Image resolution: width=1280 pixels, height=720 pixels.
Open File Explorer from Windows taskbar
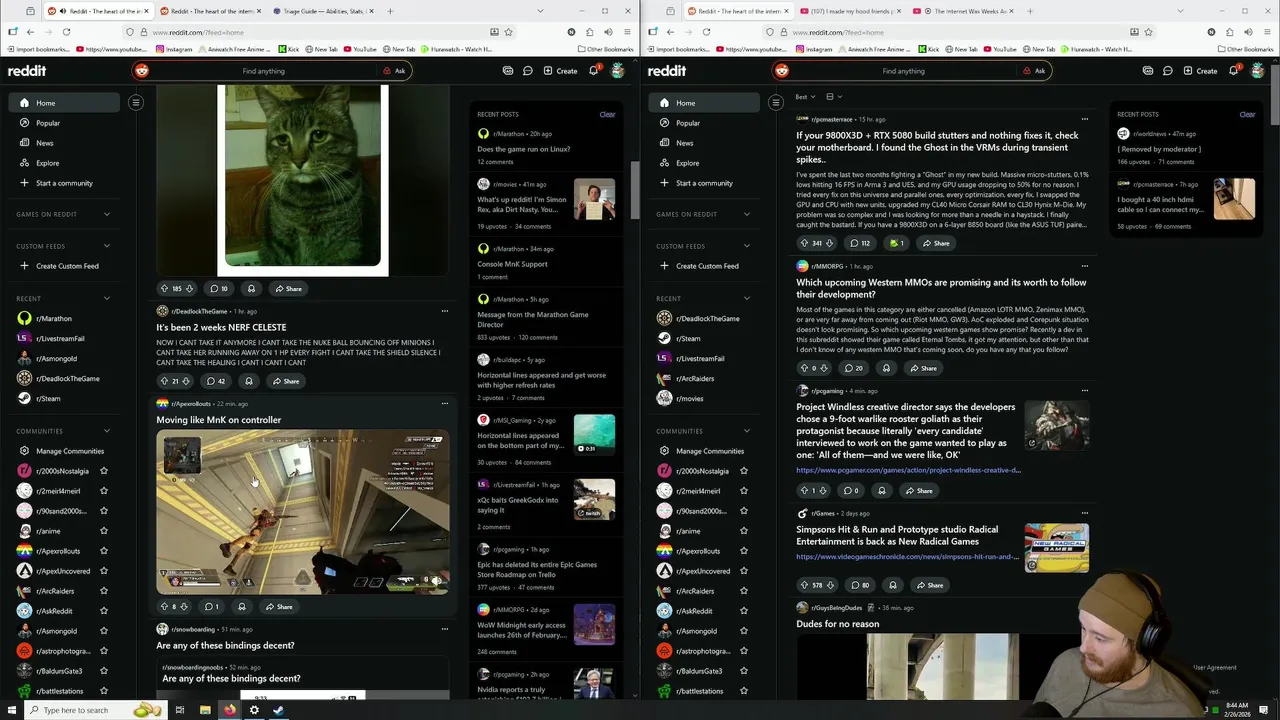point(205,710)
